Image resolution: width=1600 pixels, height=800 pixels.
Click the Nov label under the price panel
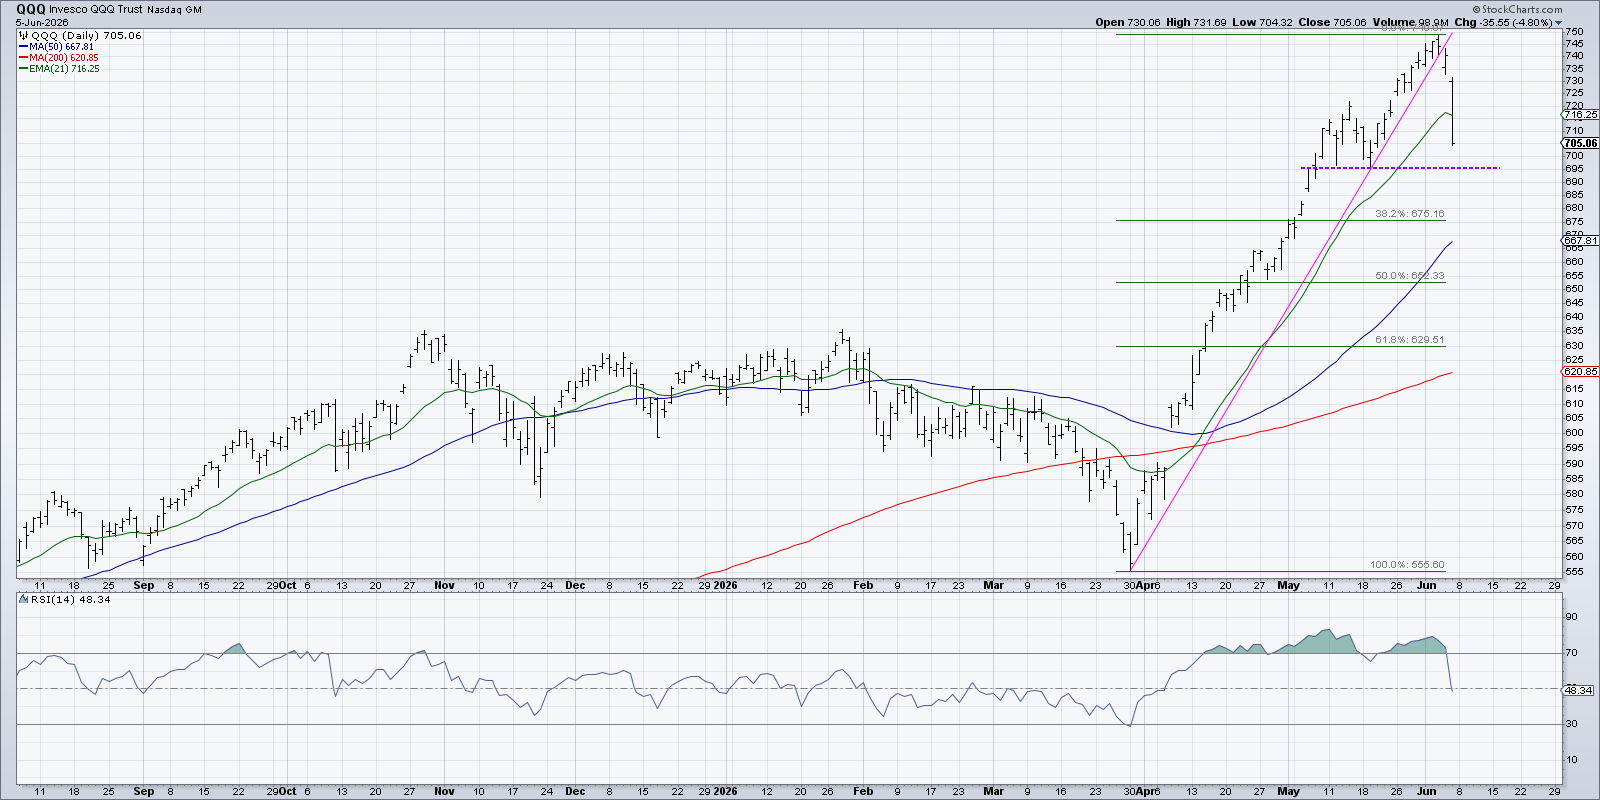pos(444,585)
